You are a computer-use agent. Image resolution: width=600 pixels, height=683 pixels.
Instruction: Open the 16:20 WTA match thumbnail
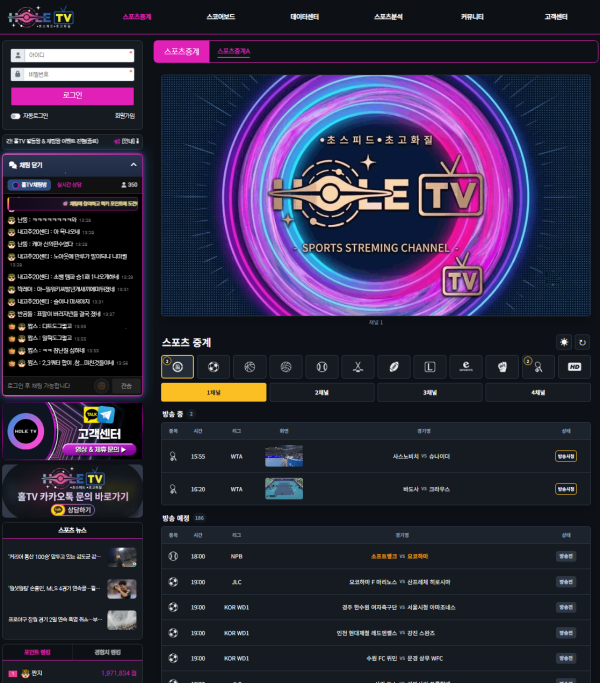tap(284, 489)
